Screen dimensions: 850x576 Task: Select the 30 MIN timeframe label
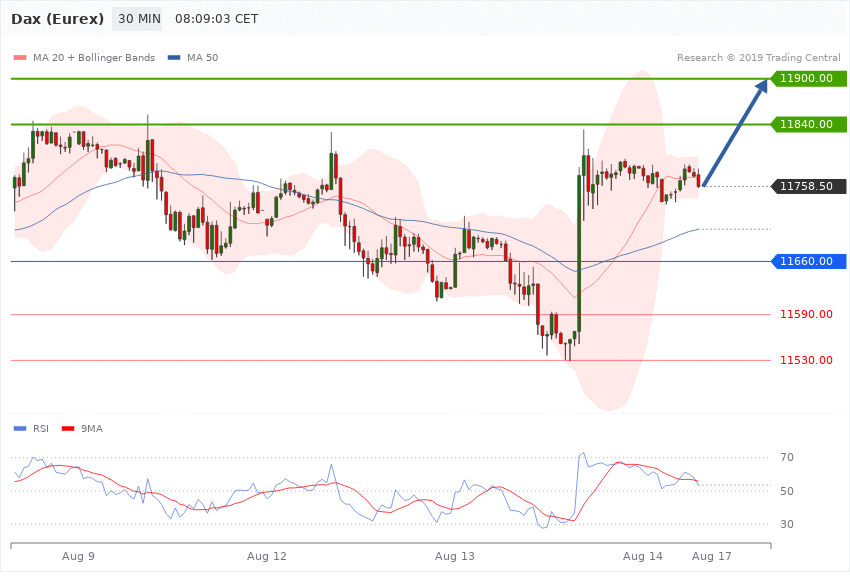pos(137,19)
